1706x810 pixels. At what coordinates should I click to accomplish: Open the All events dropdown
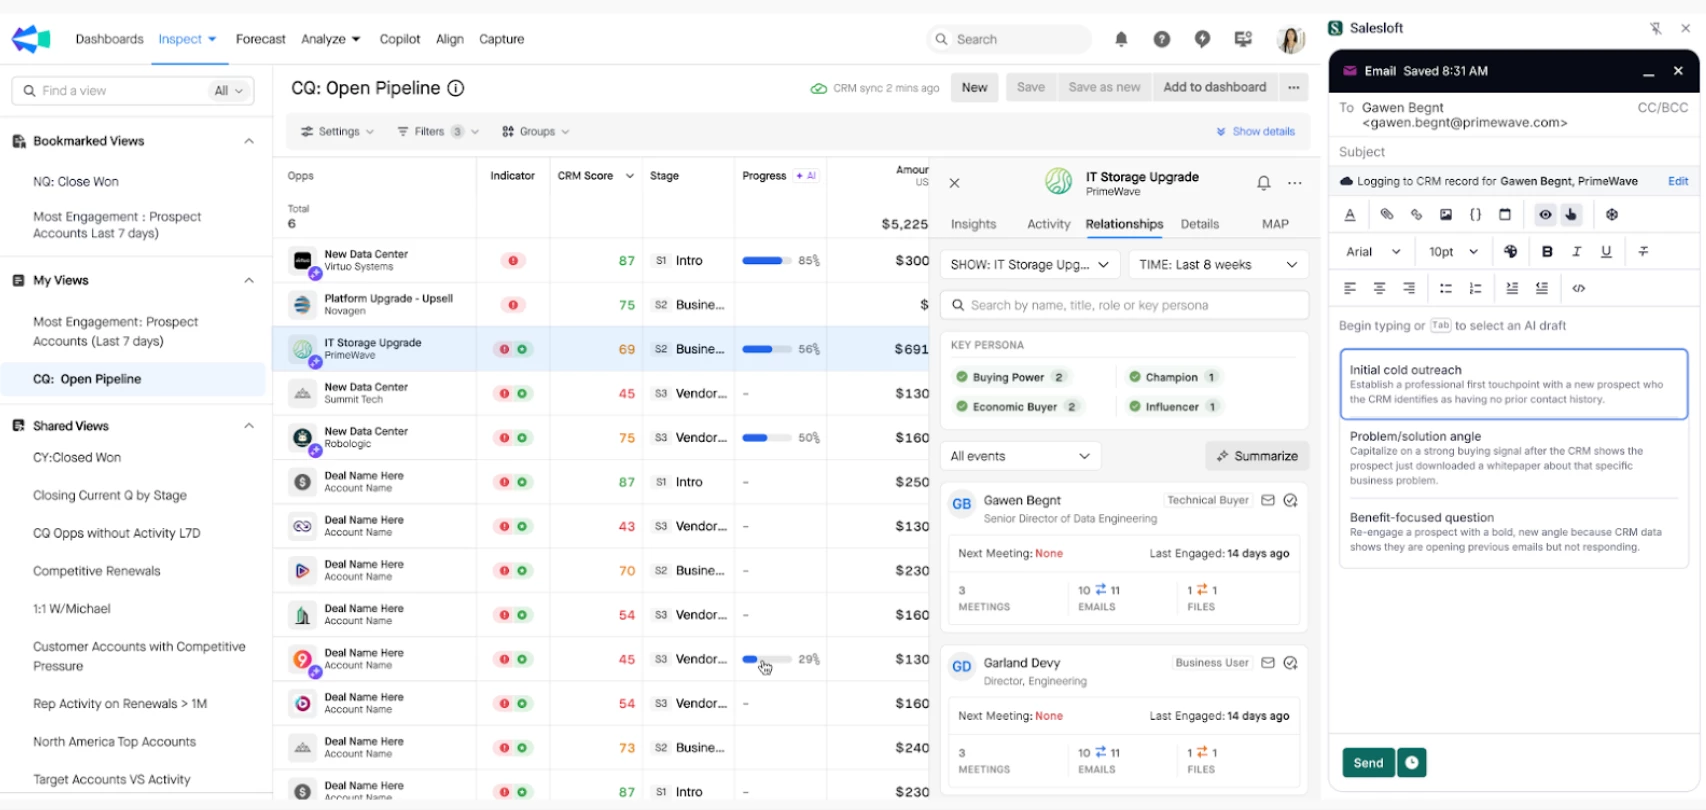click(1020, 456)
